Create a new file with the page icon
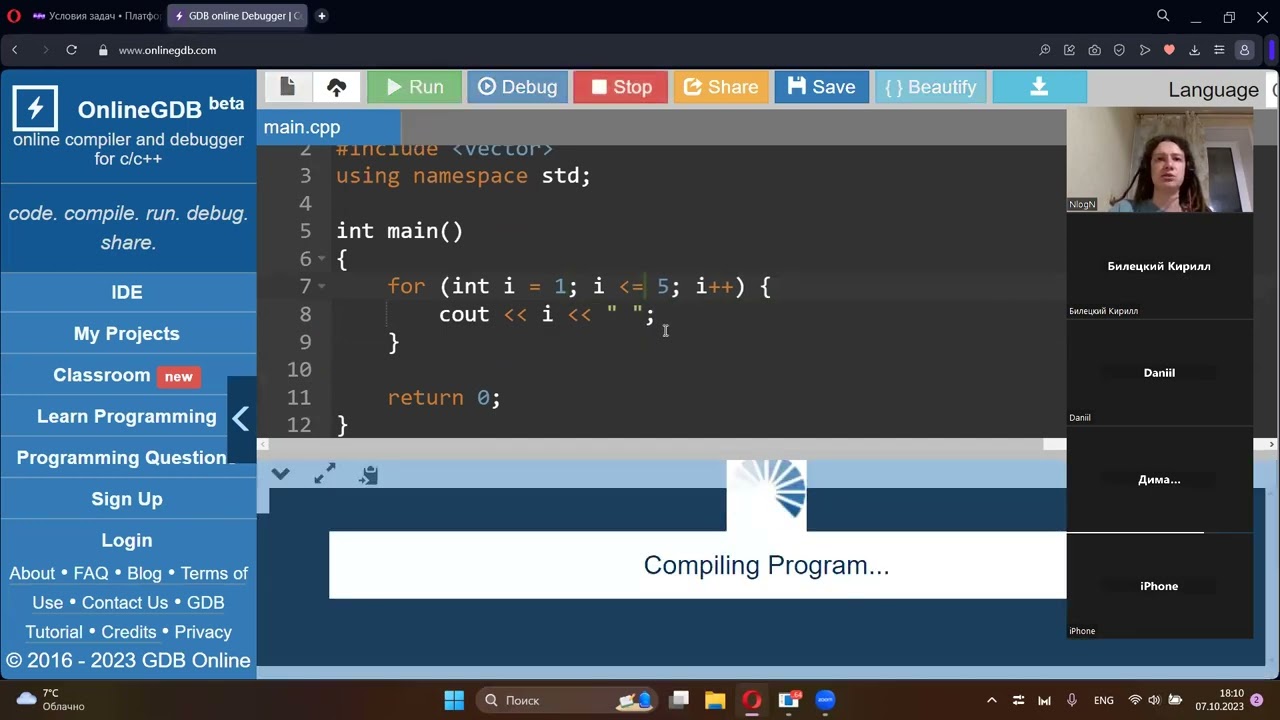 tap(288, 87)
